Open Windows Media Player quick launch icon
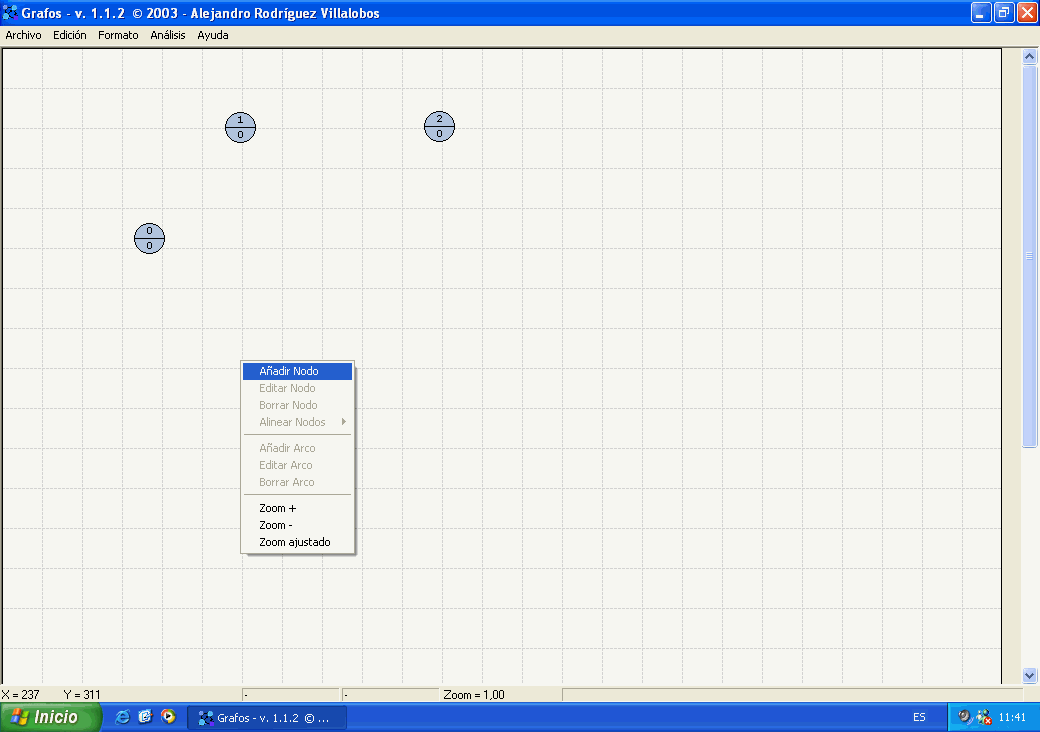 tap(168, 717)
